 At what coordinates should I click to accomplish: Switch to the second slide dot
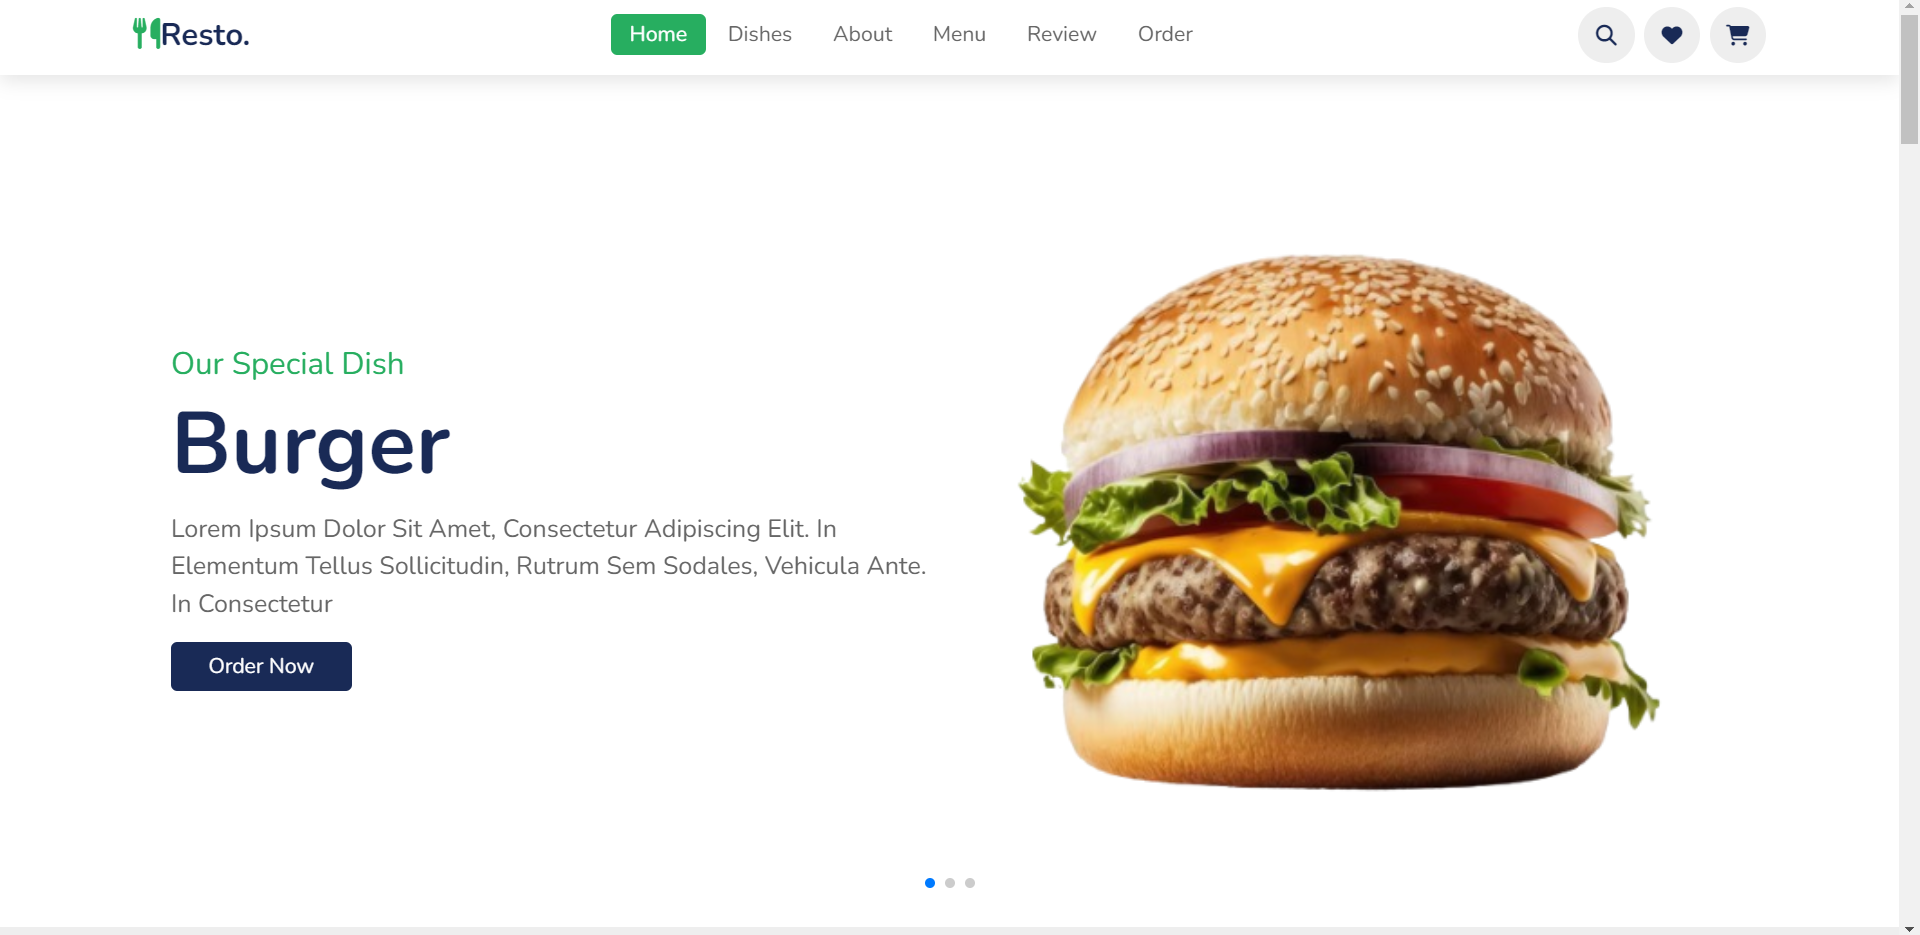(x=950, y=883)
